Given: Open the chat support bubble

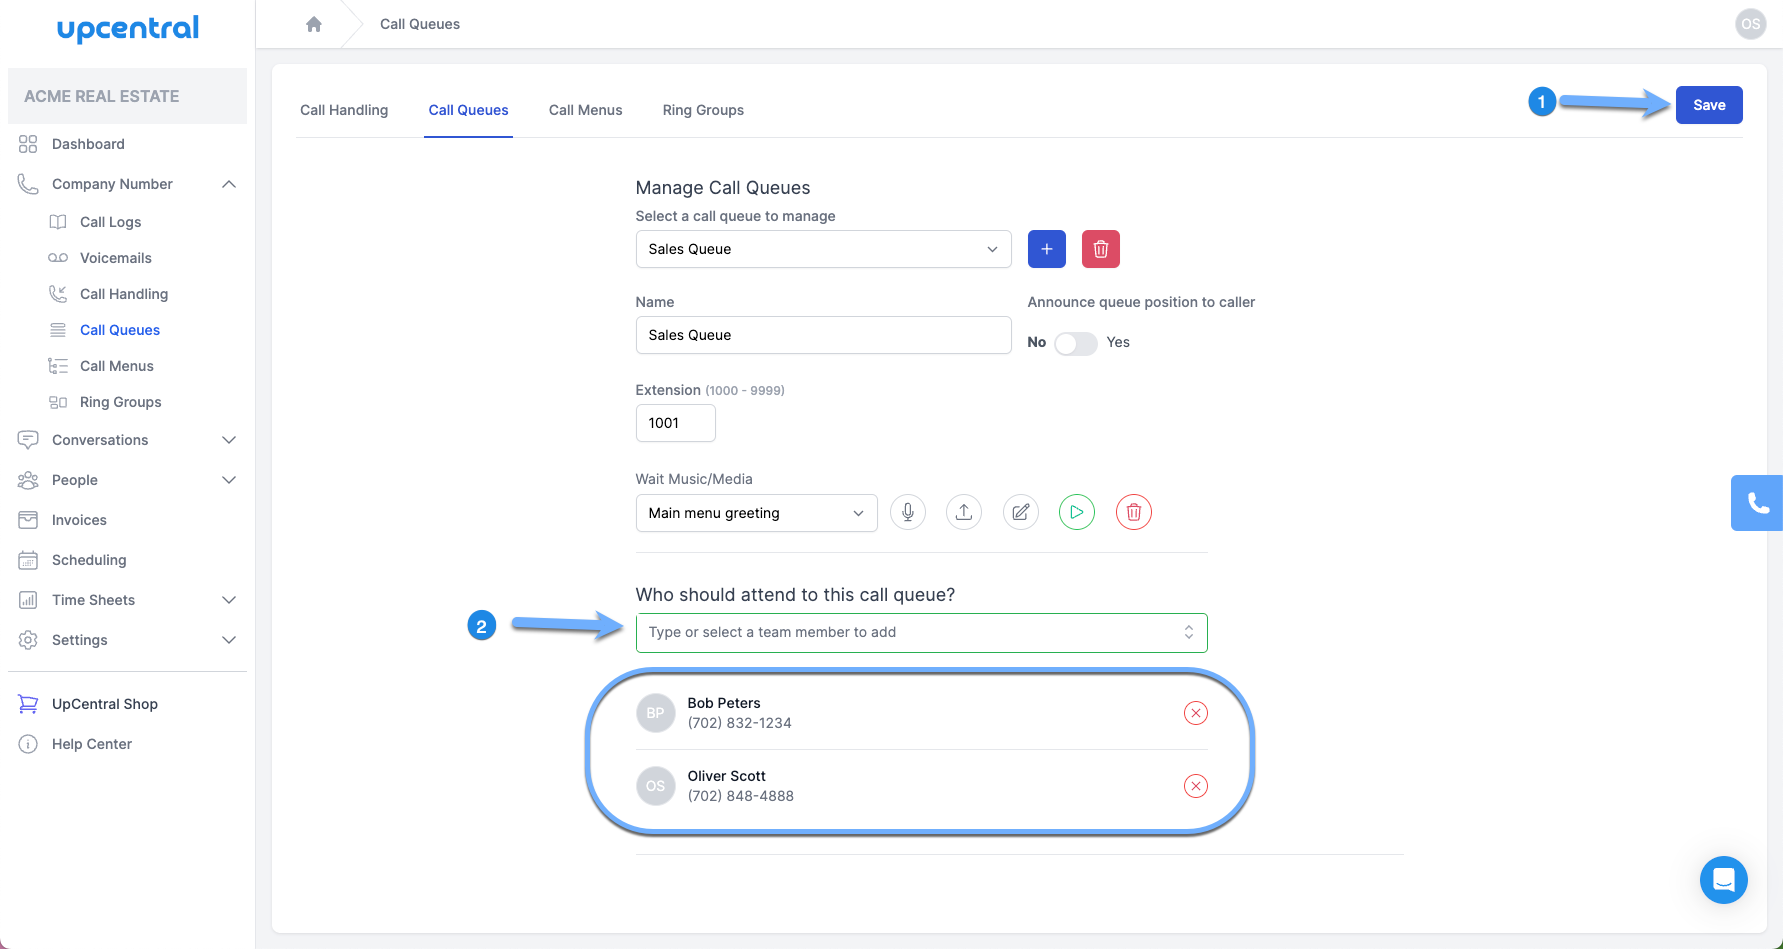Looking at the screenshot, I should point(1723,880).
